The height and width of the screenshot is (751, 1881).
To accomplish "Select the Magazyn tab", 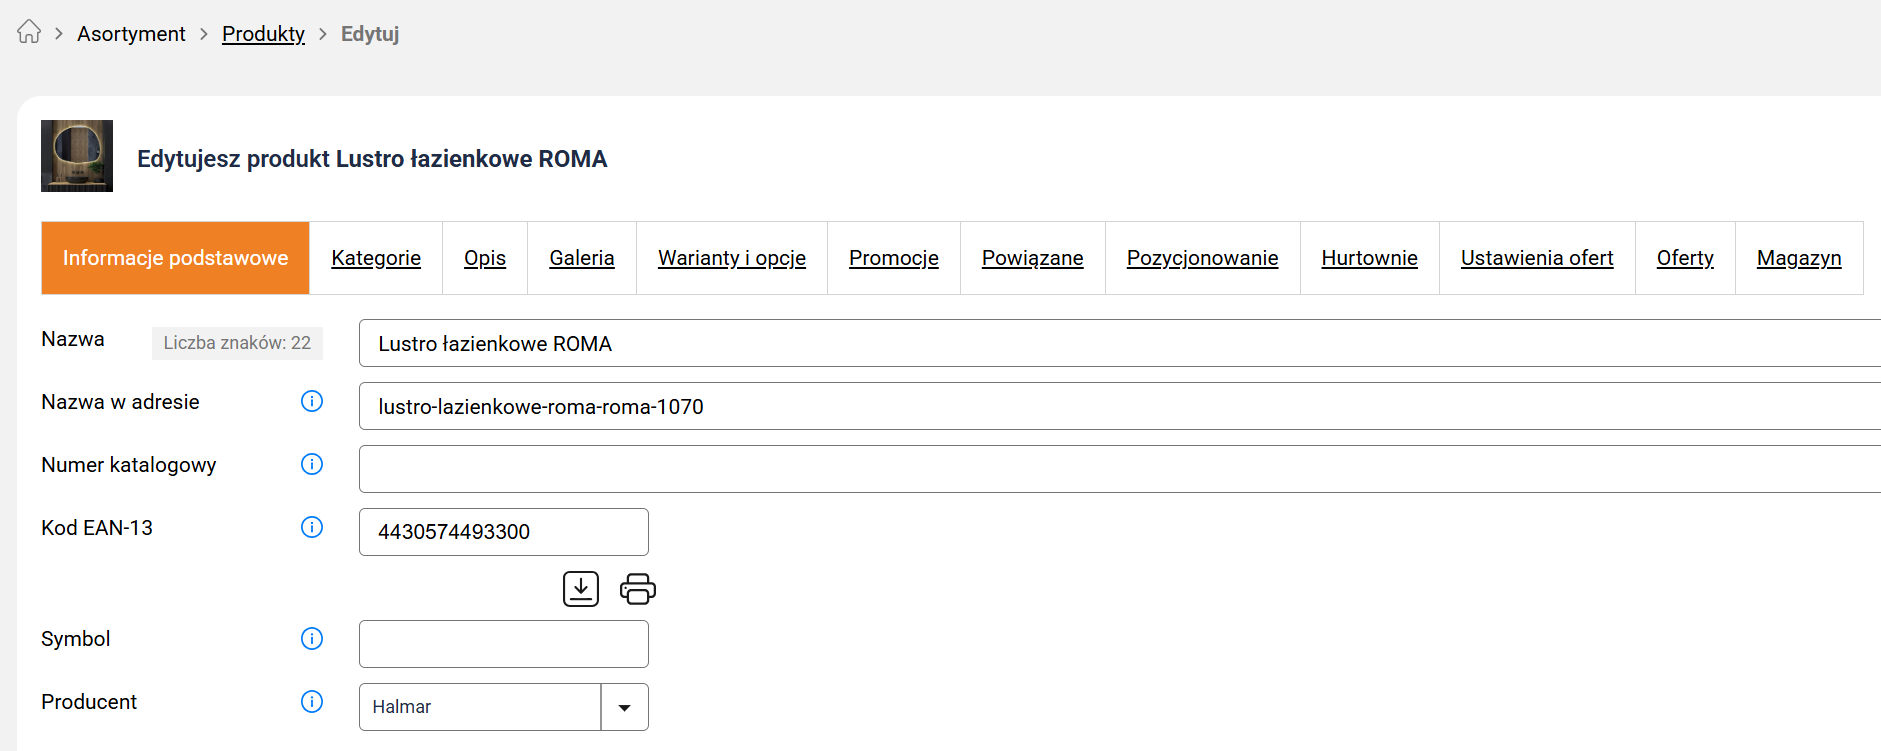I will coord(1798,258).
